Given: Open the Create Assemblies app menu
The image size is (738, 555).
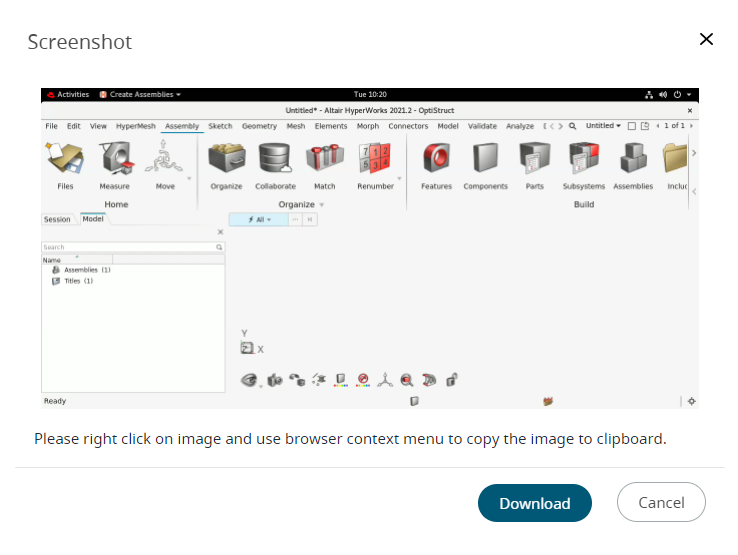Looking at the screenshot, I should coord(140,95).
